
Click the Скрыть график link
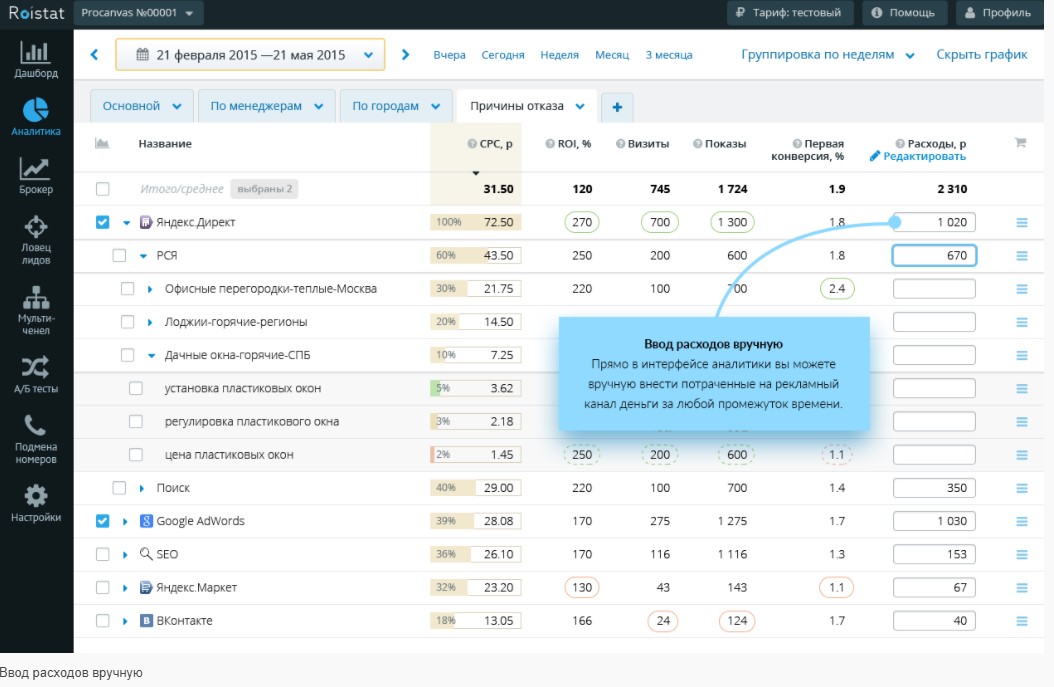click(981, 54)
